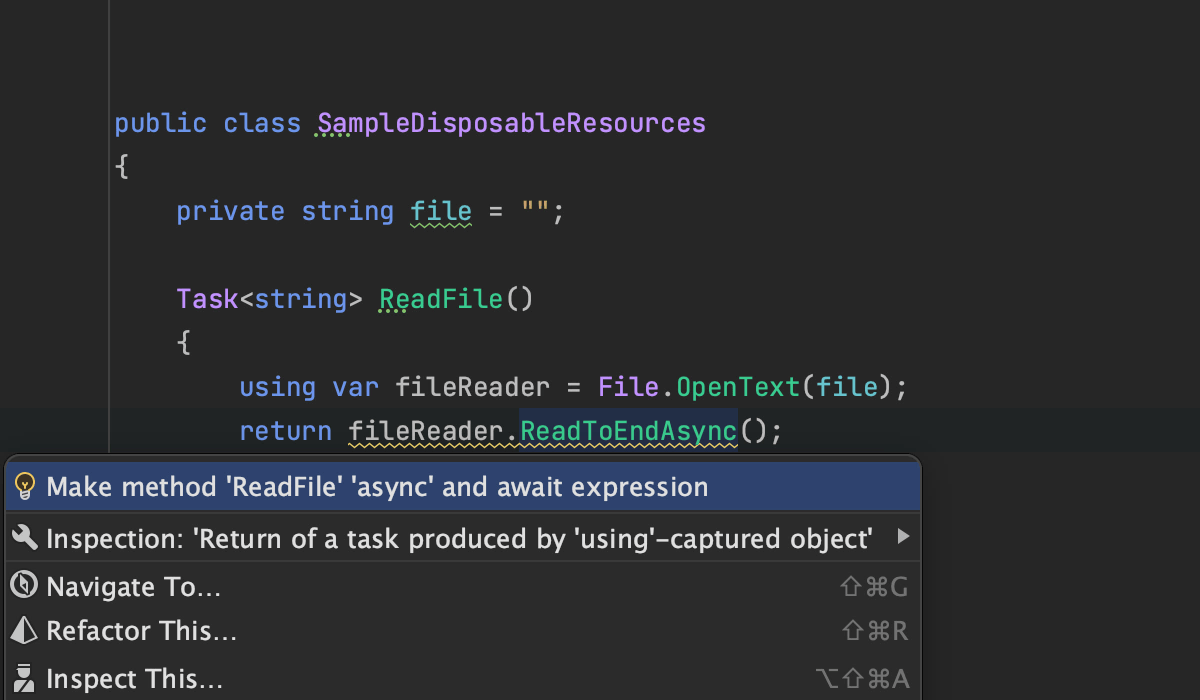
Task: Pick Inspect This… menu entry
Action: (x=134, y=679)
